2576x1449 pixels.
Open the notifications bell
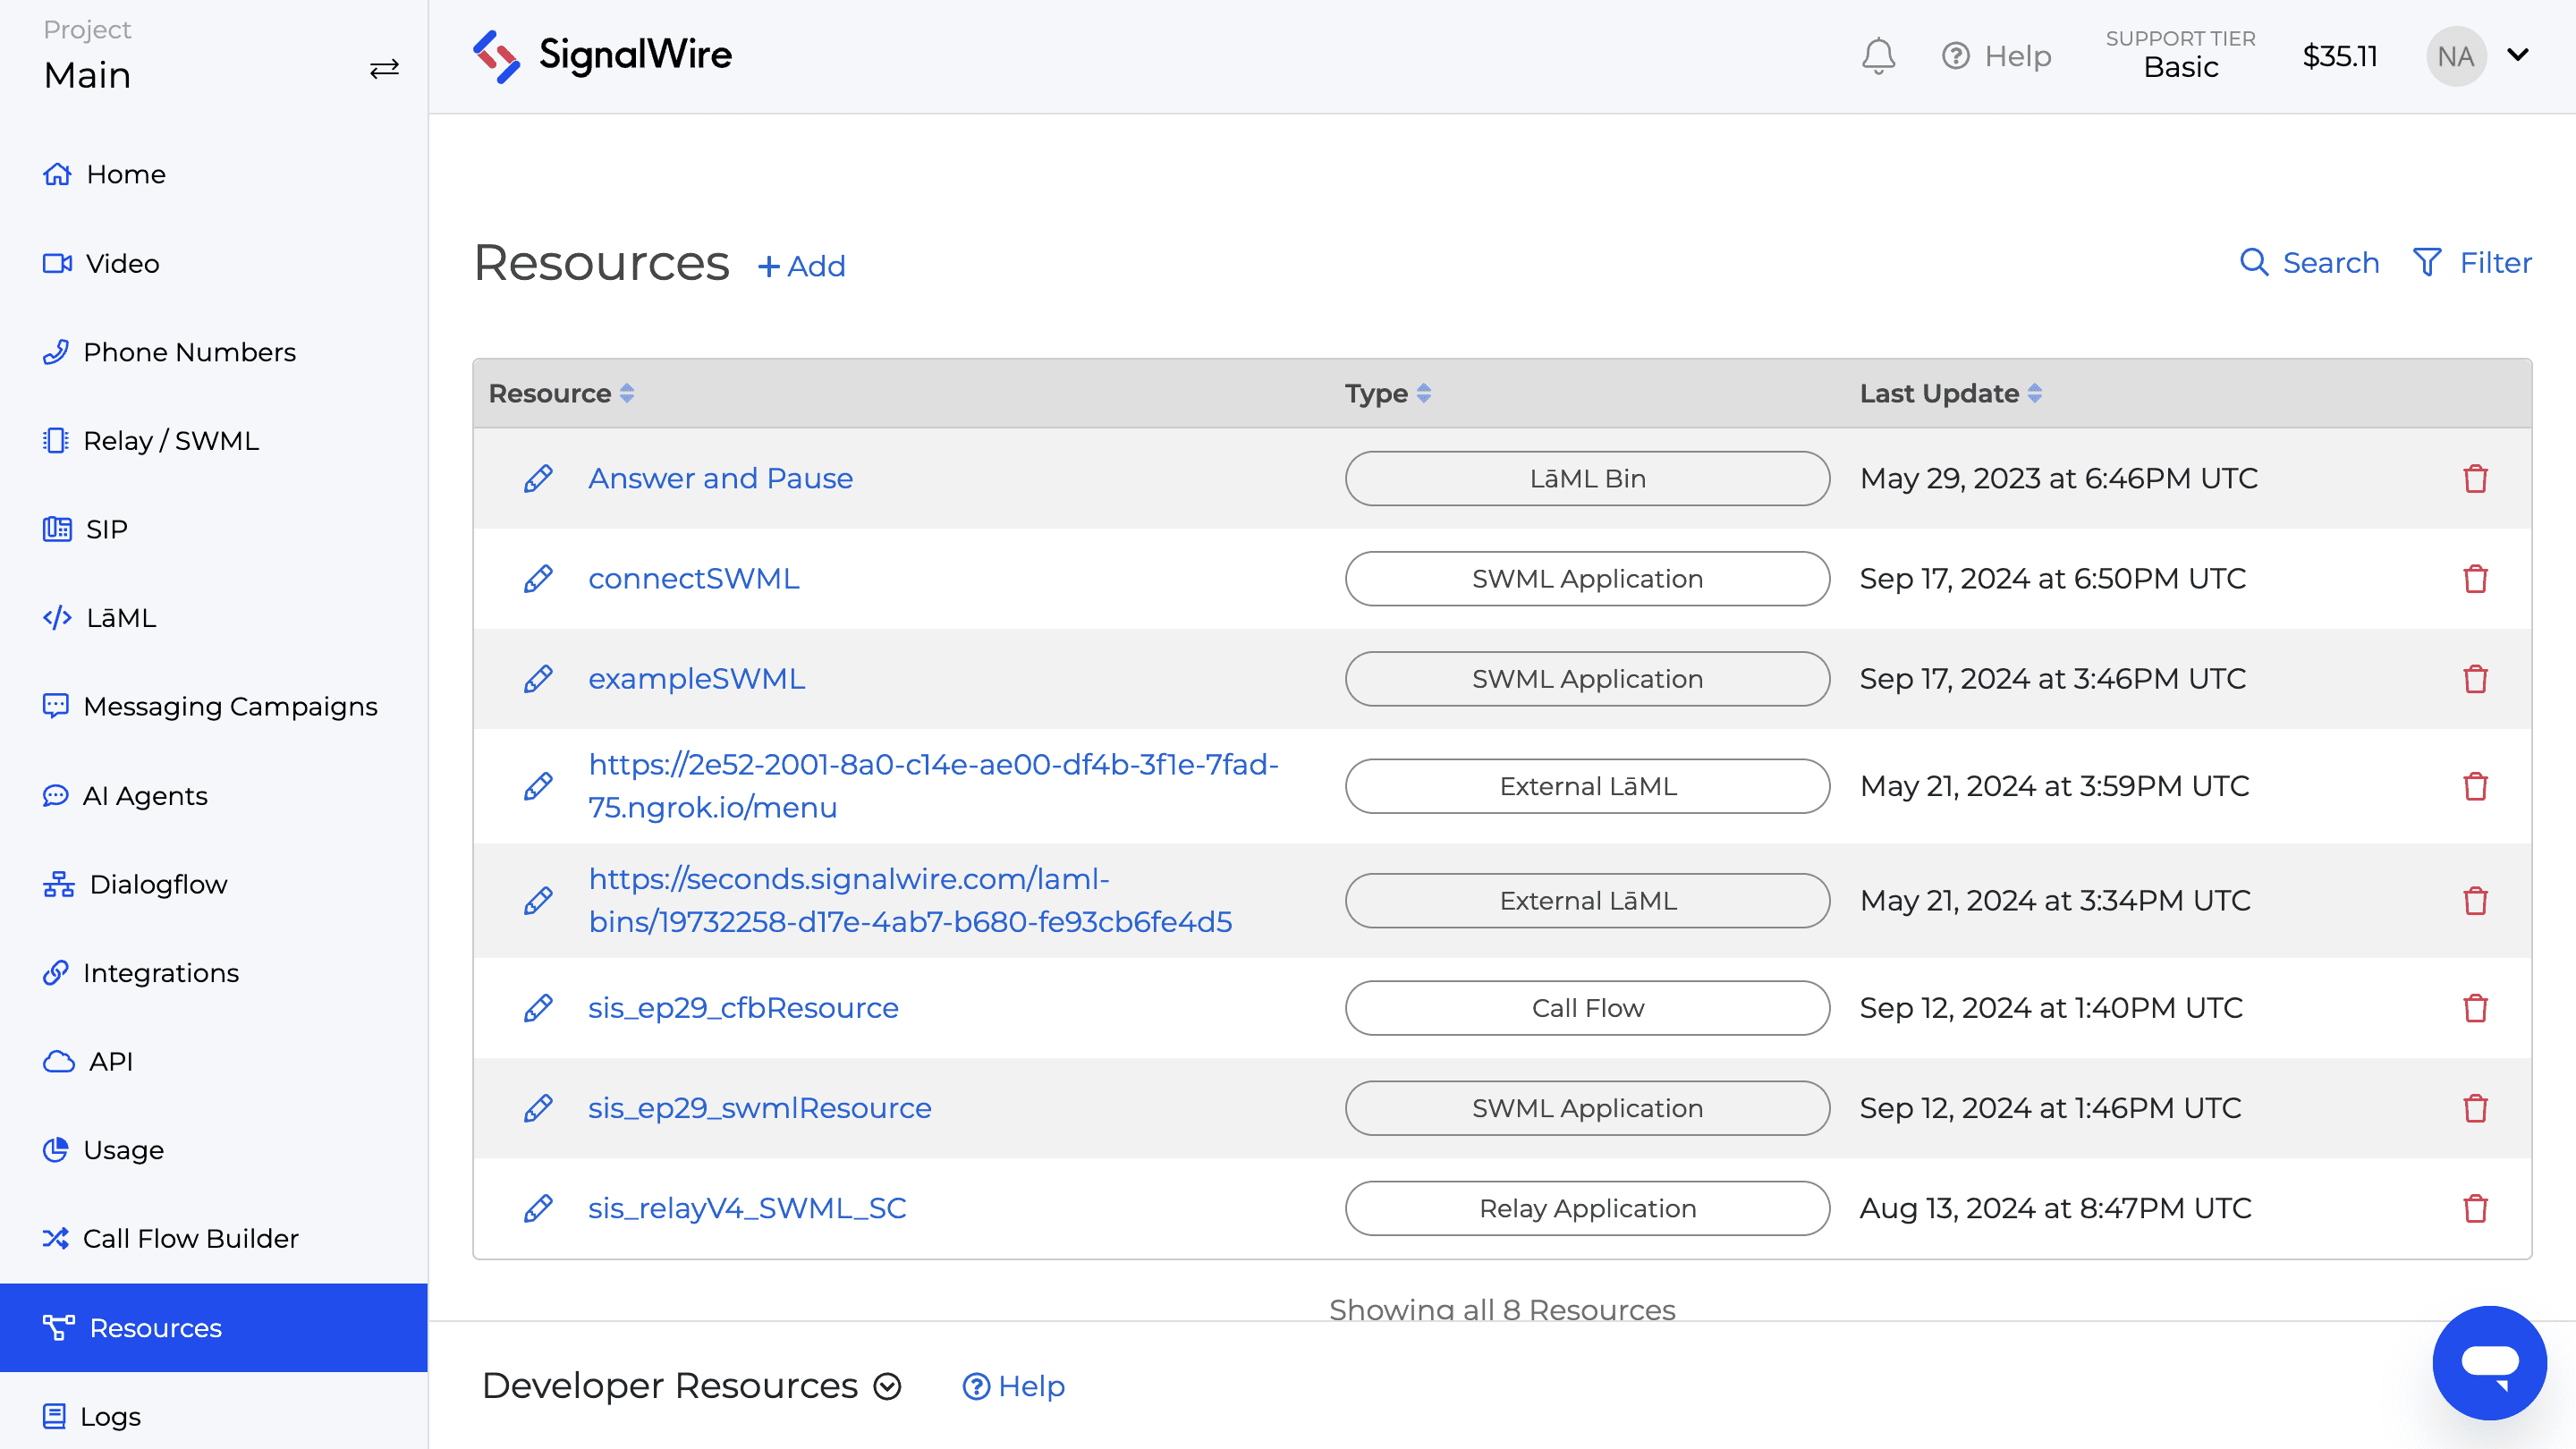click(x=1878, y=56)
